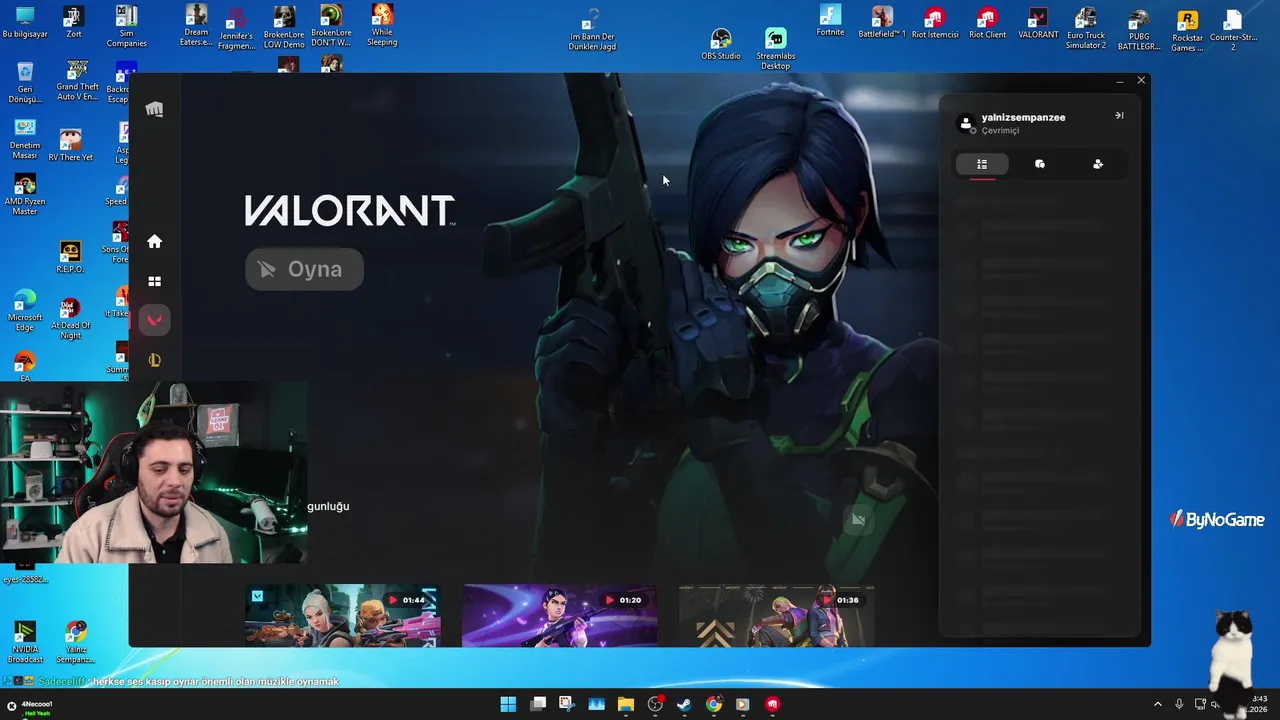Expand the system tray hidden icons chevron

point(1158,704)
